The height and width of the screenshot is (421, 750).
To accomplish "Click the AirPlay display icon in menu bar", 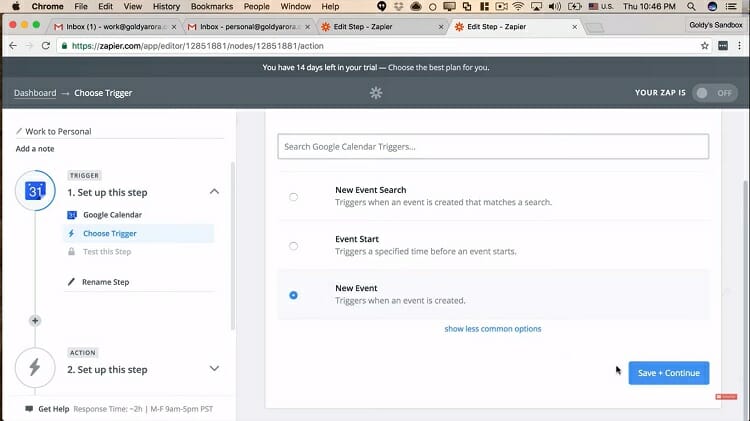I will click(x=536, y=7).
